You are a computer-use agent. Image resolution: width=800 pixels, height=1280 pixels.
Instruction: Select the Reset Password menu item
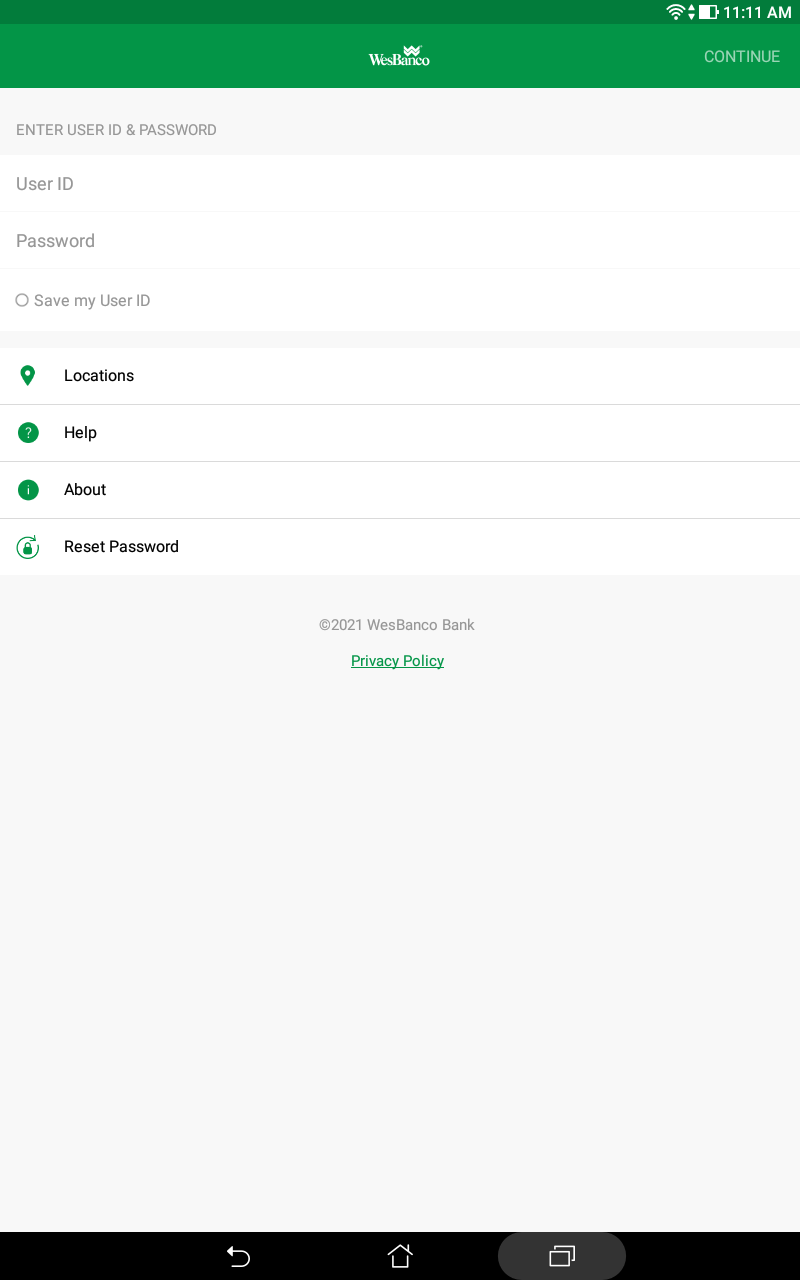pyautogui.click(x=400, y=547)
